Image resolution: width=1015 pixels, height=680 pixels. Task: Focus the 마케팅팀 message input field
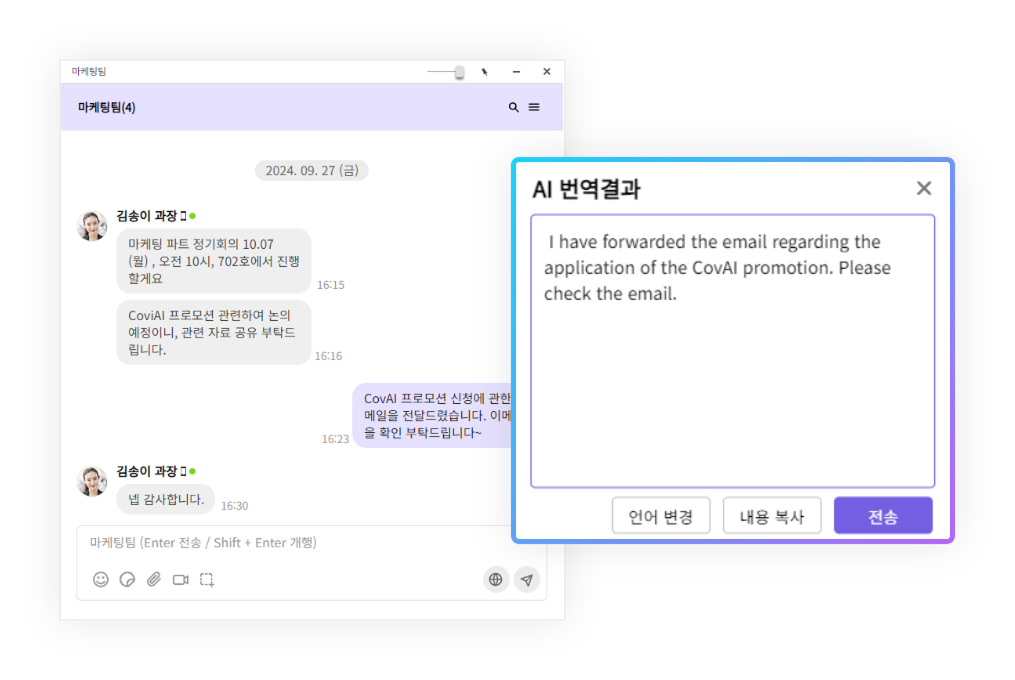(x=300, y=543)
